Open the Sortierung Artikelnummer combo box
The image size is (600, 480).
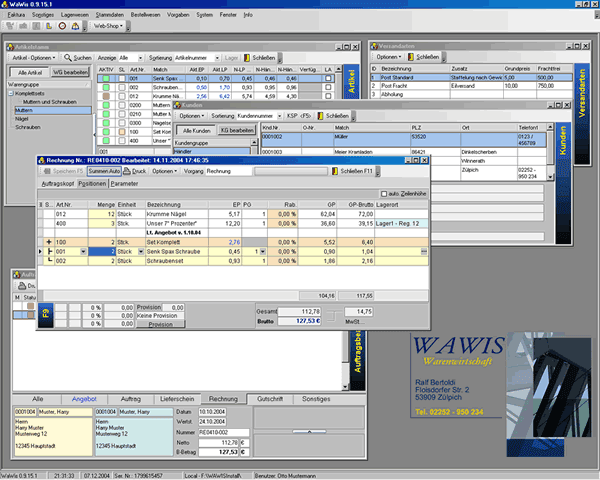[x=217, y=58]
